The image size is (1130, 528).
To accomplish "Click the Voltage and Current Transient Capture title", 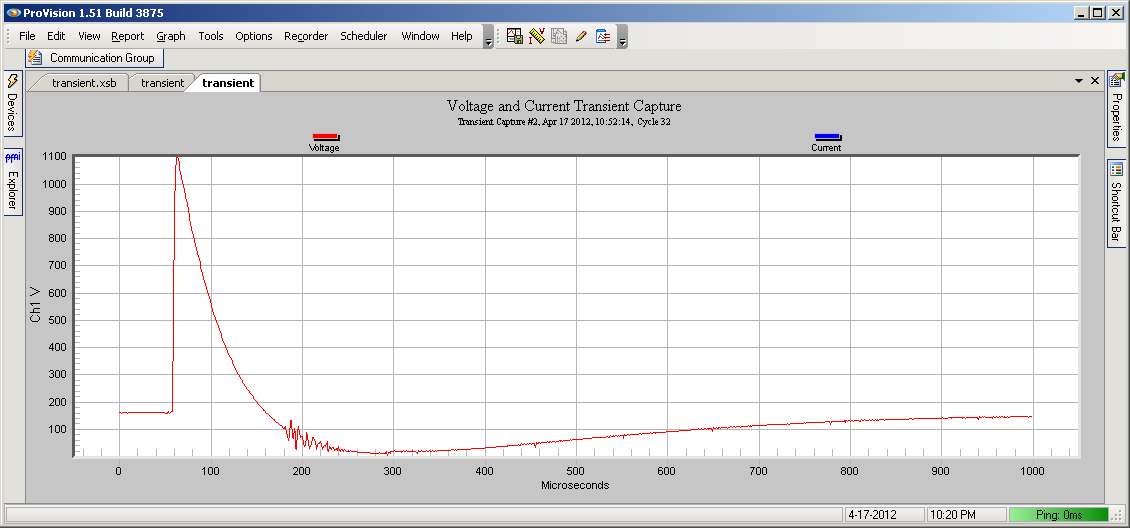I will coord(564,107).
